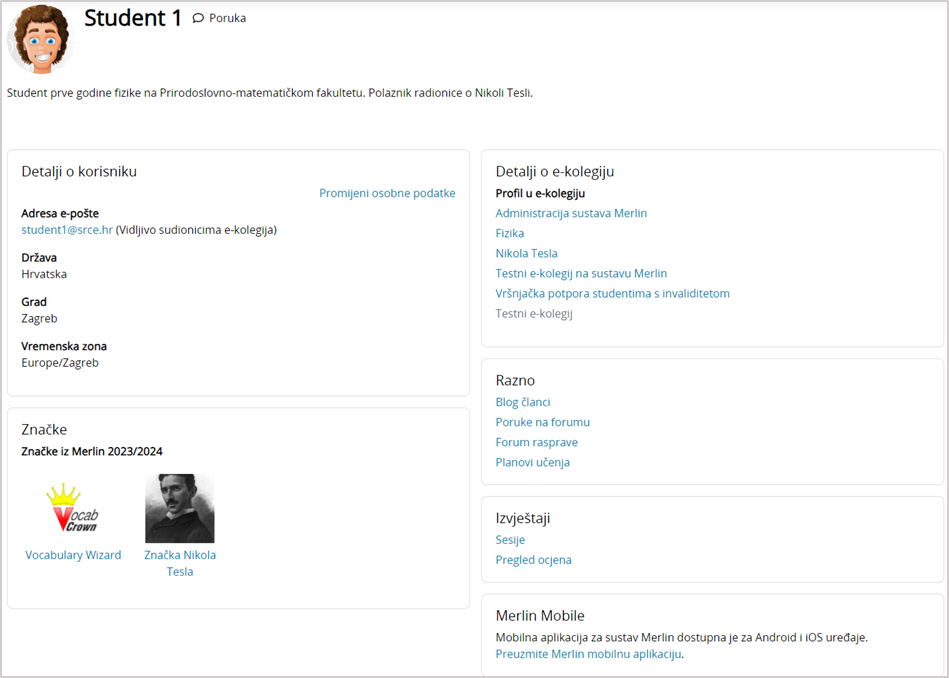This screenshot has height=678, width=949.
Task: Open Blog članci under Razno
Action: (x=523, y=402)
